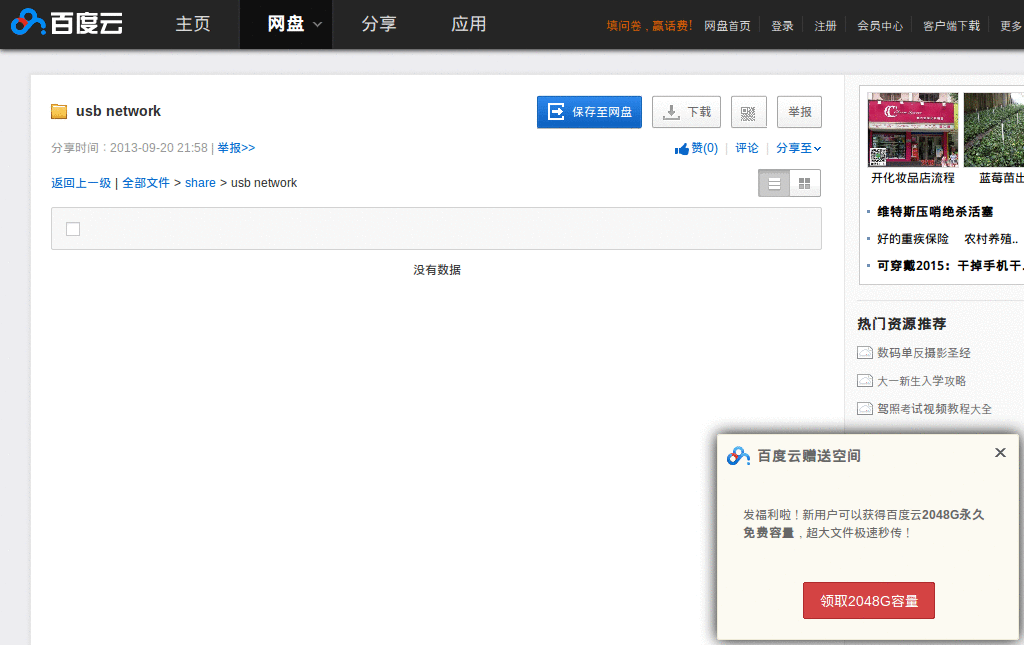Open the QR code button

pyautogui.click(x=748, y=112)
